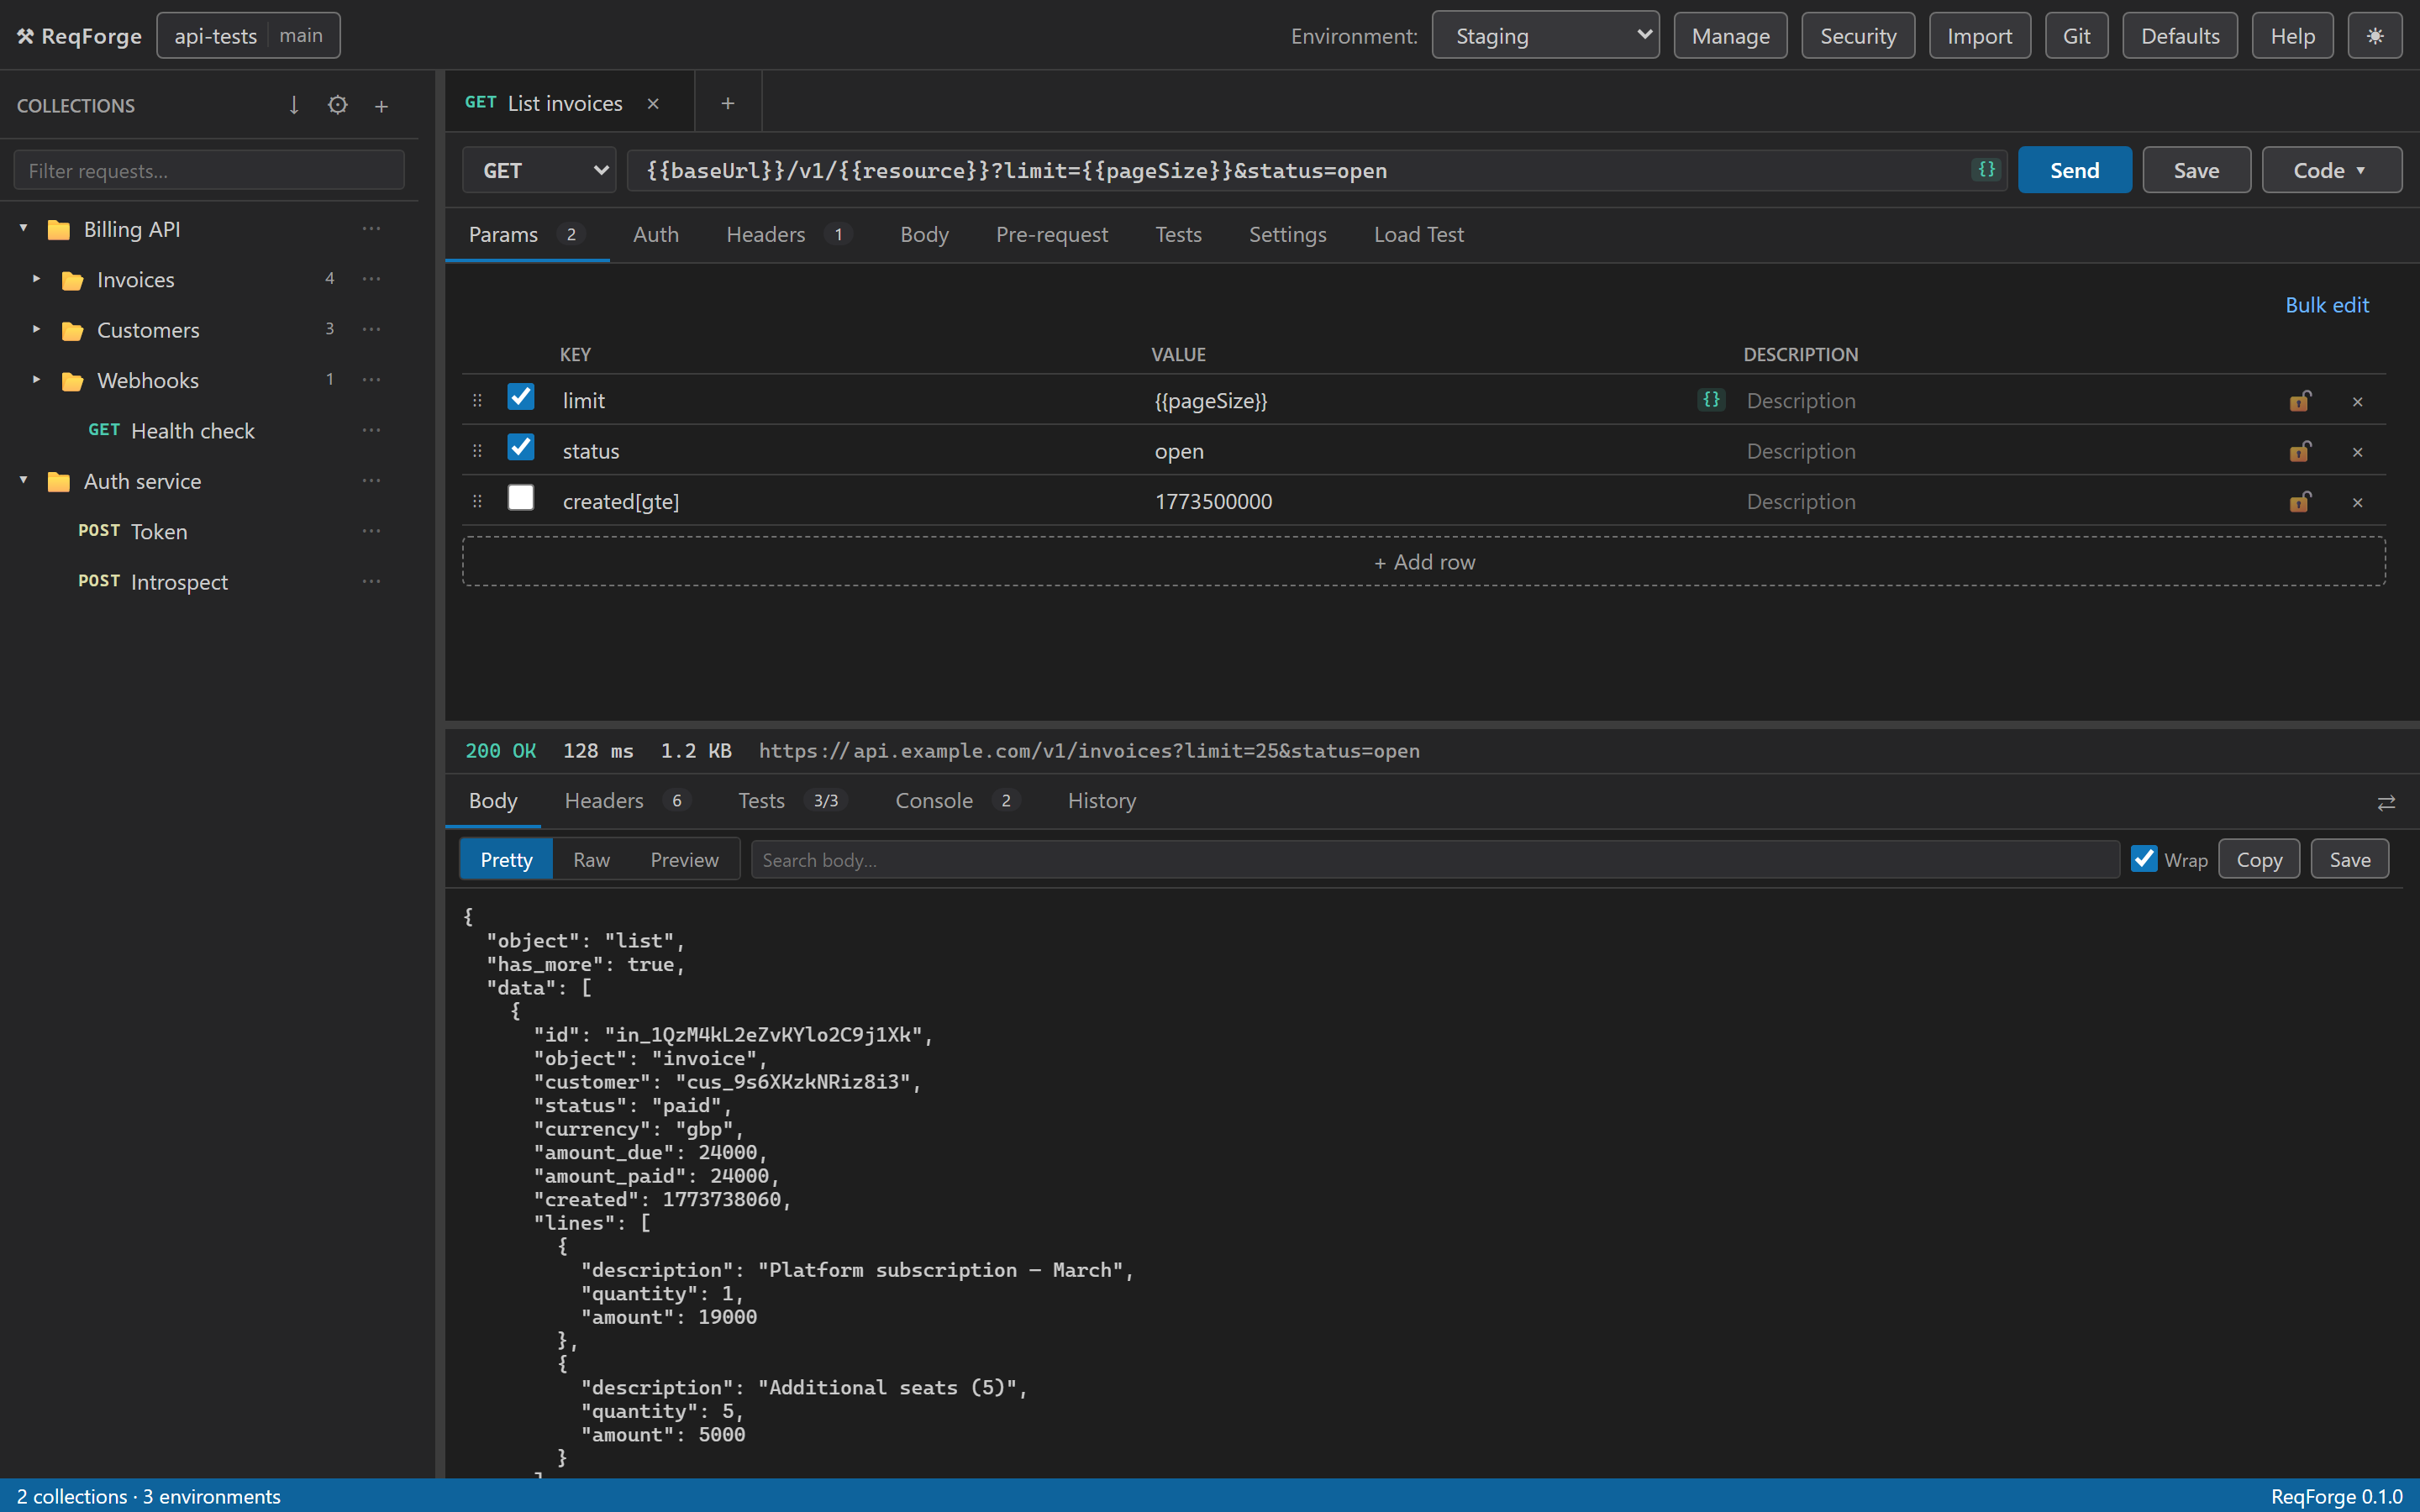Open Introspect request more options menu
Viewport: 2420px width, 1512px height.
(371, 581)
